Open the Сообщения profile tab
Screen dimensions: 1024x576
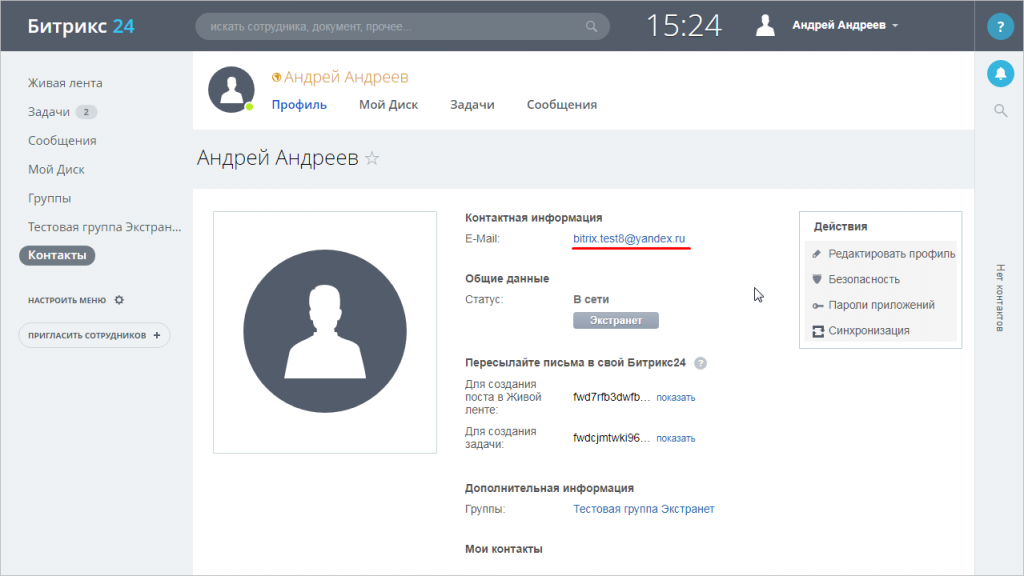562,104
